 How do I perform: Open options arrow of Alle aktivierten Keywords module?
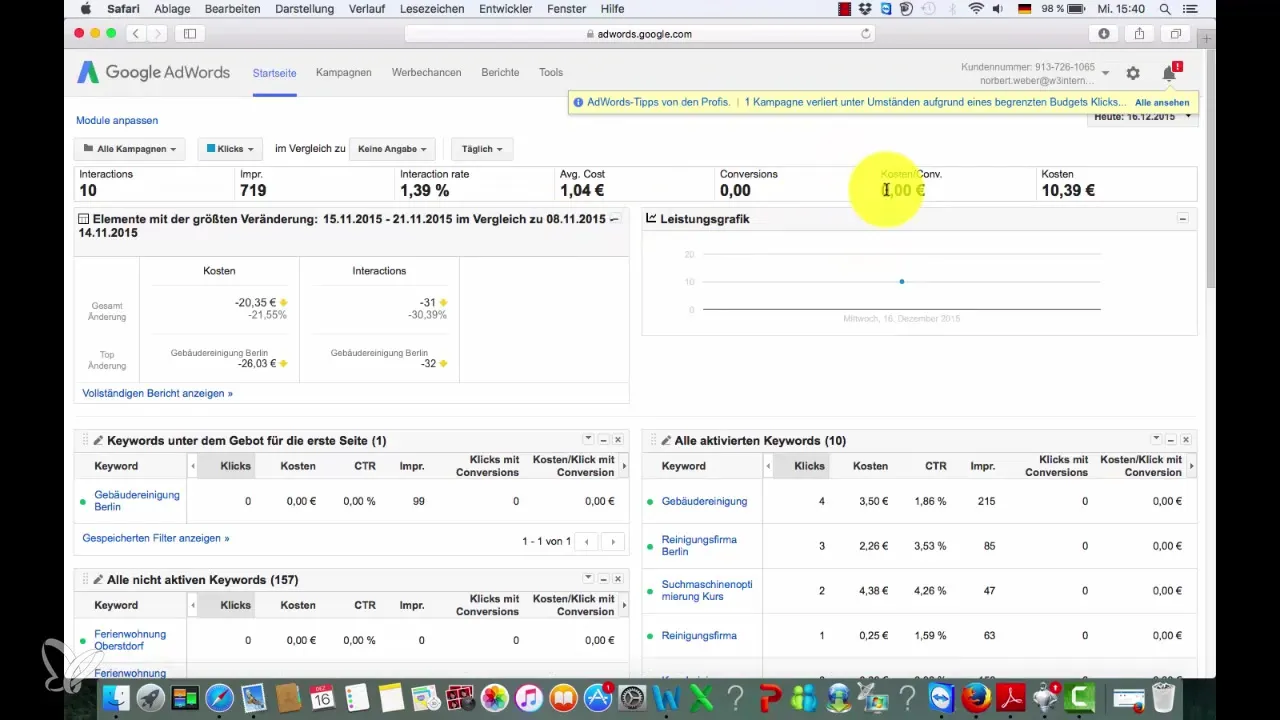click(x=1157, y=440)
